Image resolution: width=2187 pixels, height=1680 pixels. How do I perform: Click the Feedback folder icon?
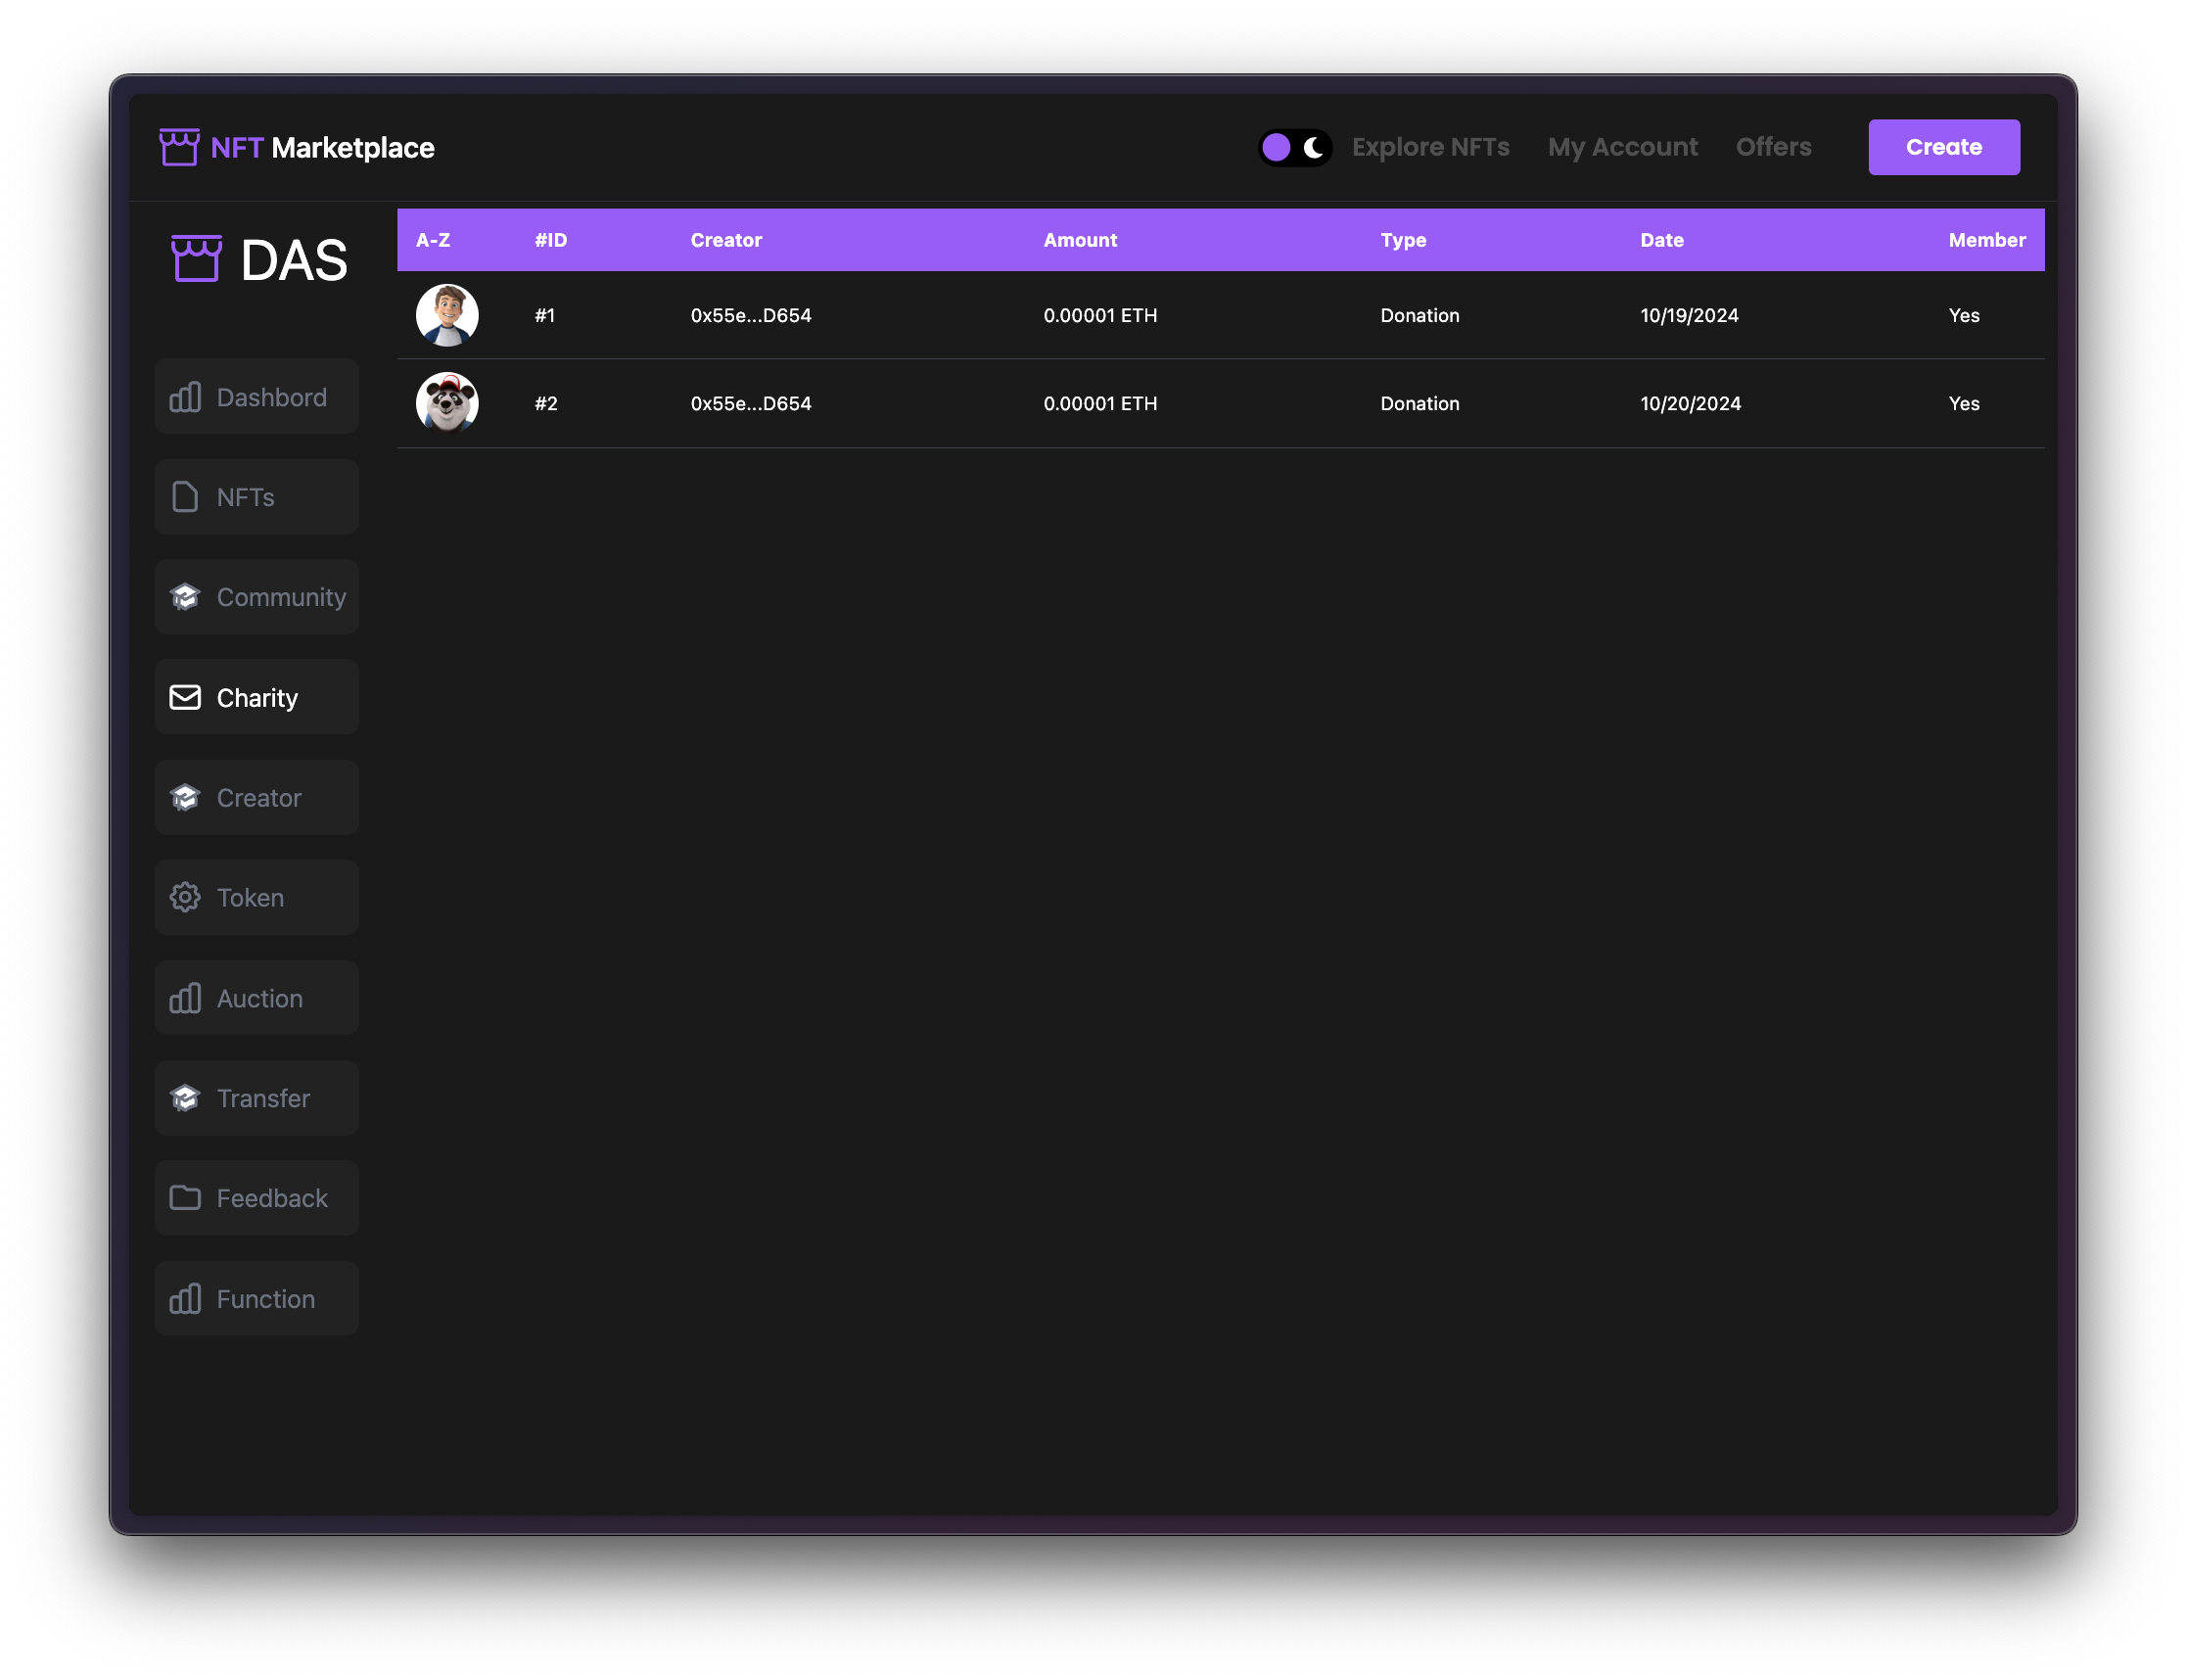point(185,1197)
